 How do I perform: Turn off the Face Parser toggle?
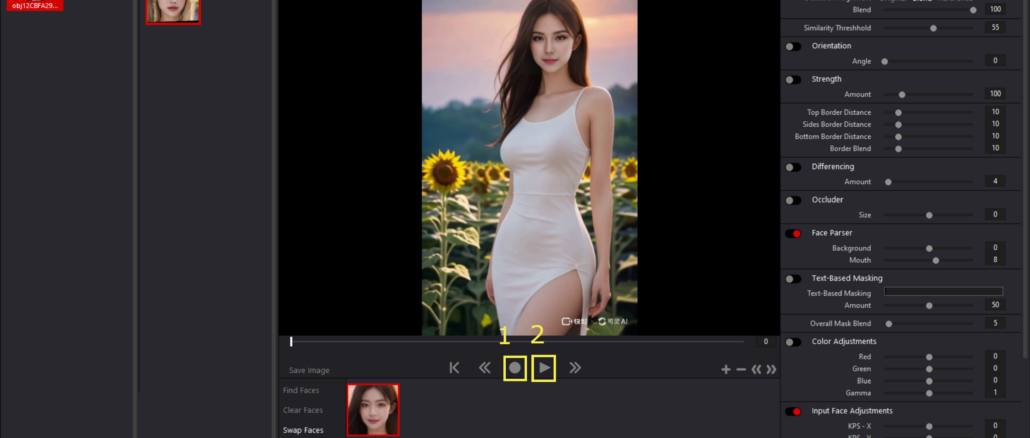coord(793,233)
